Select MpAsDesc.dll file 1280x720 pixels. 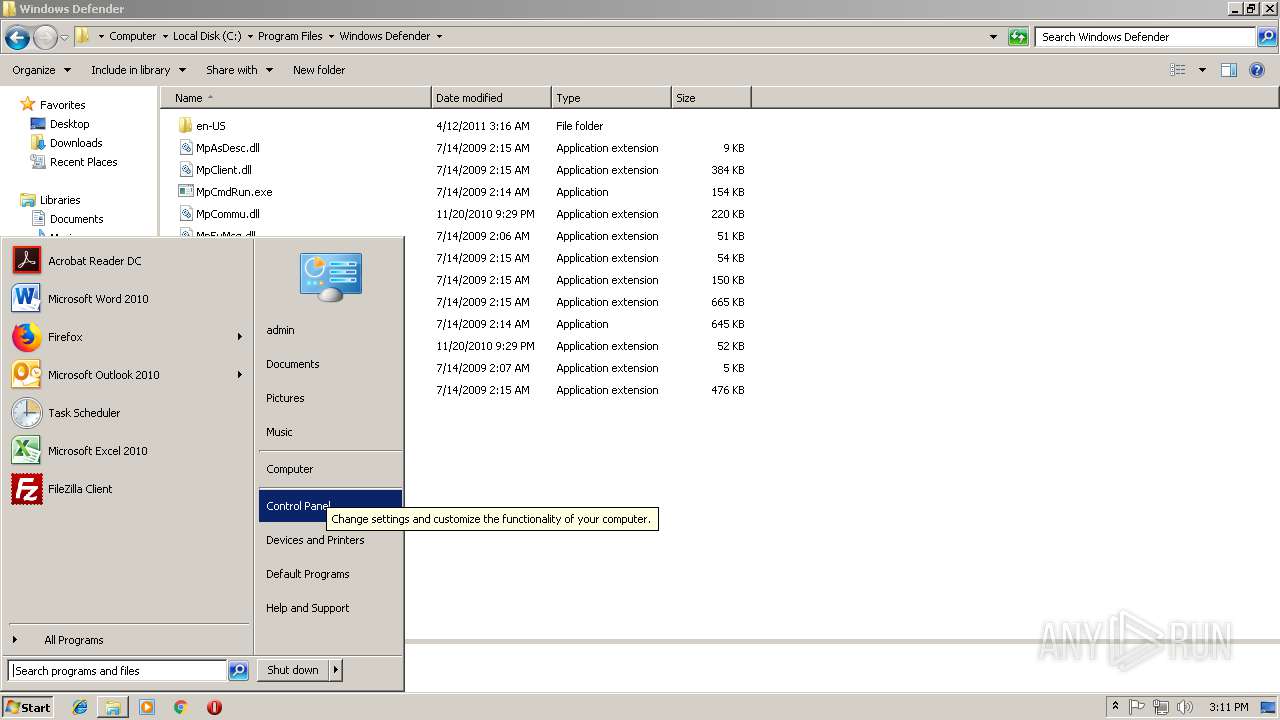pyautogui.click(x=228, y=148)
